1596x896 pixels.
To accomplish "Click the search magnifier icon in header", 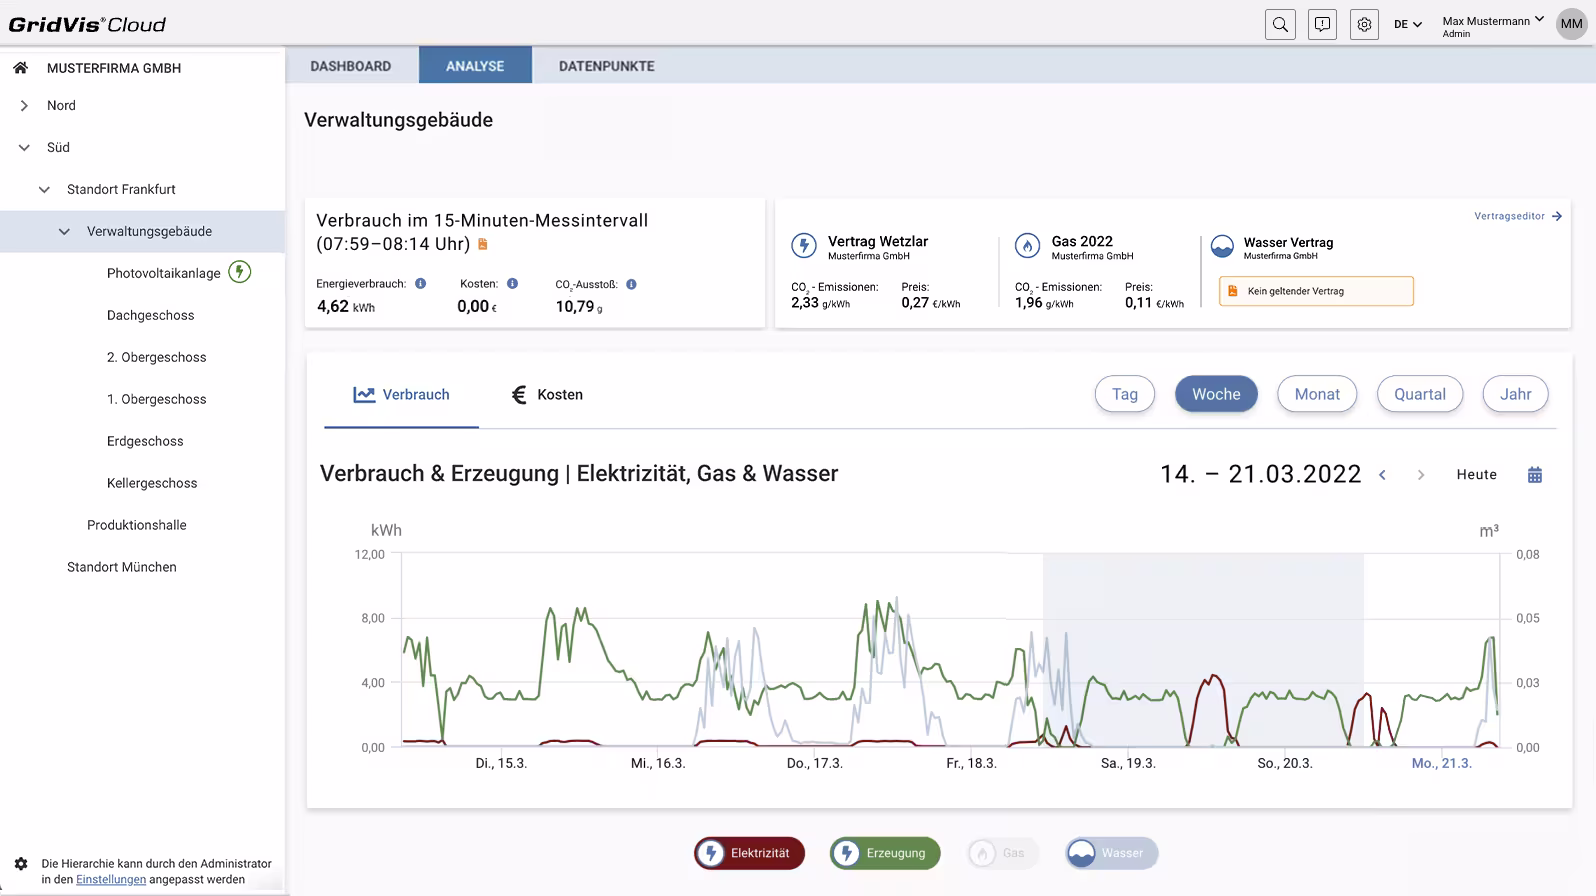I will [1280, 25].
